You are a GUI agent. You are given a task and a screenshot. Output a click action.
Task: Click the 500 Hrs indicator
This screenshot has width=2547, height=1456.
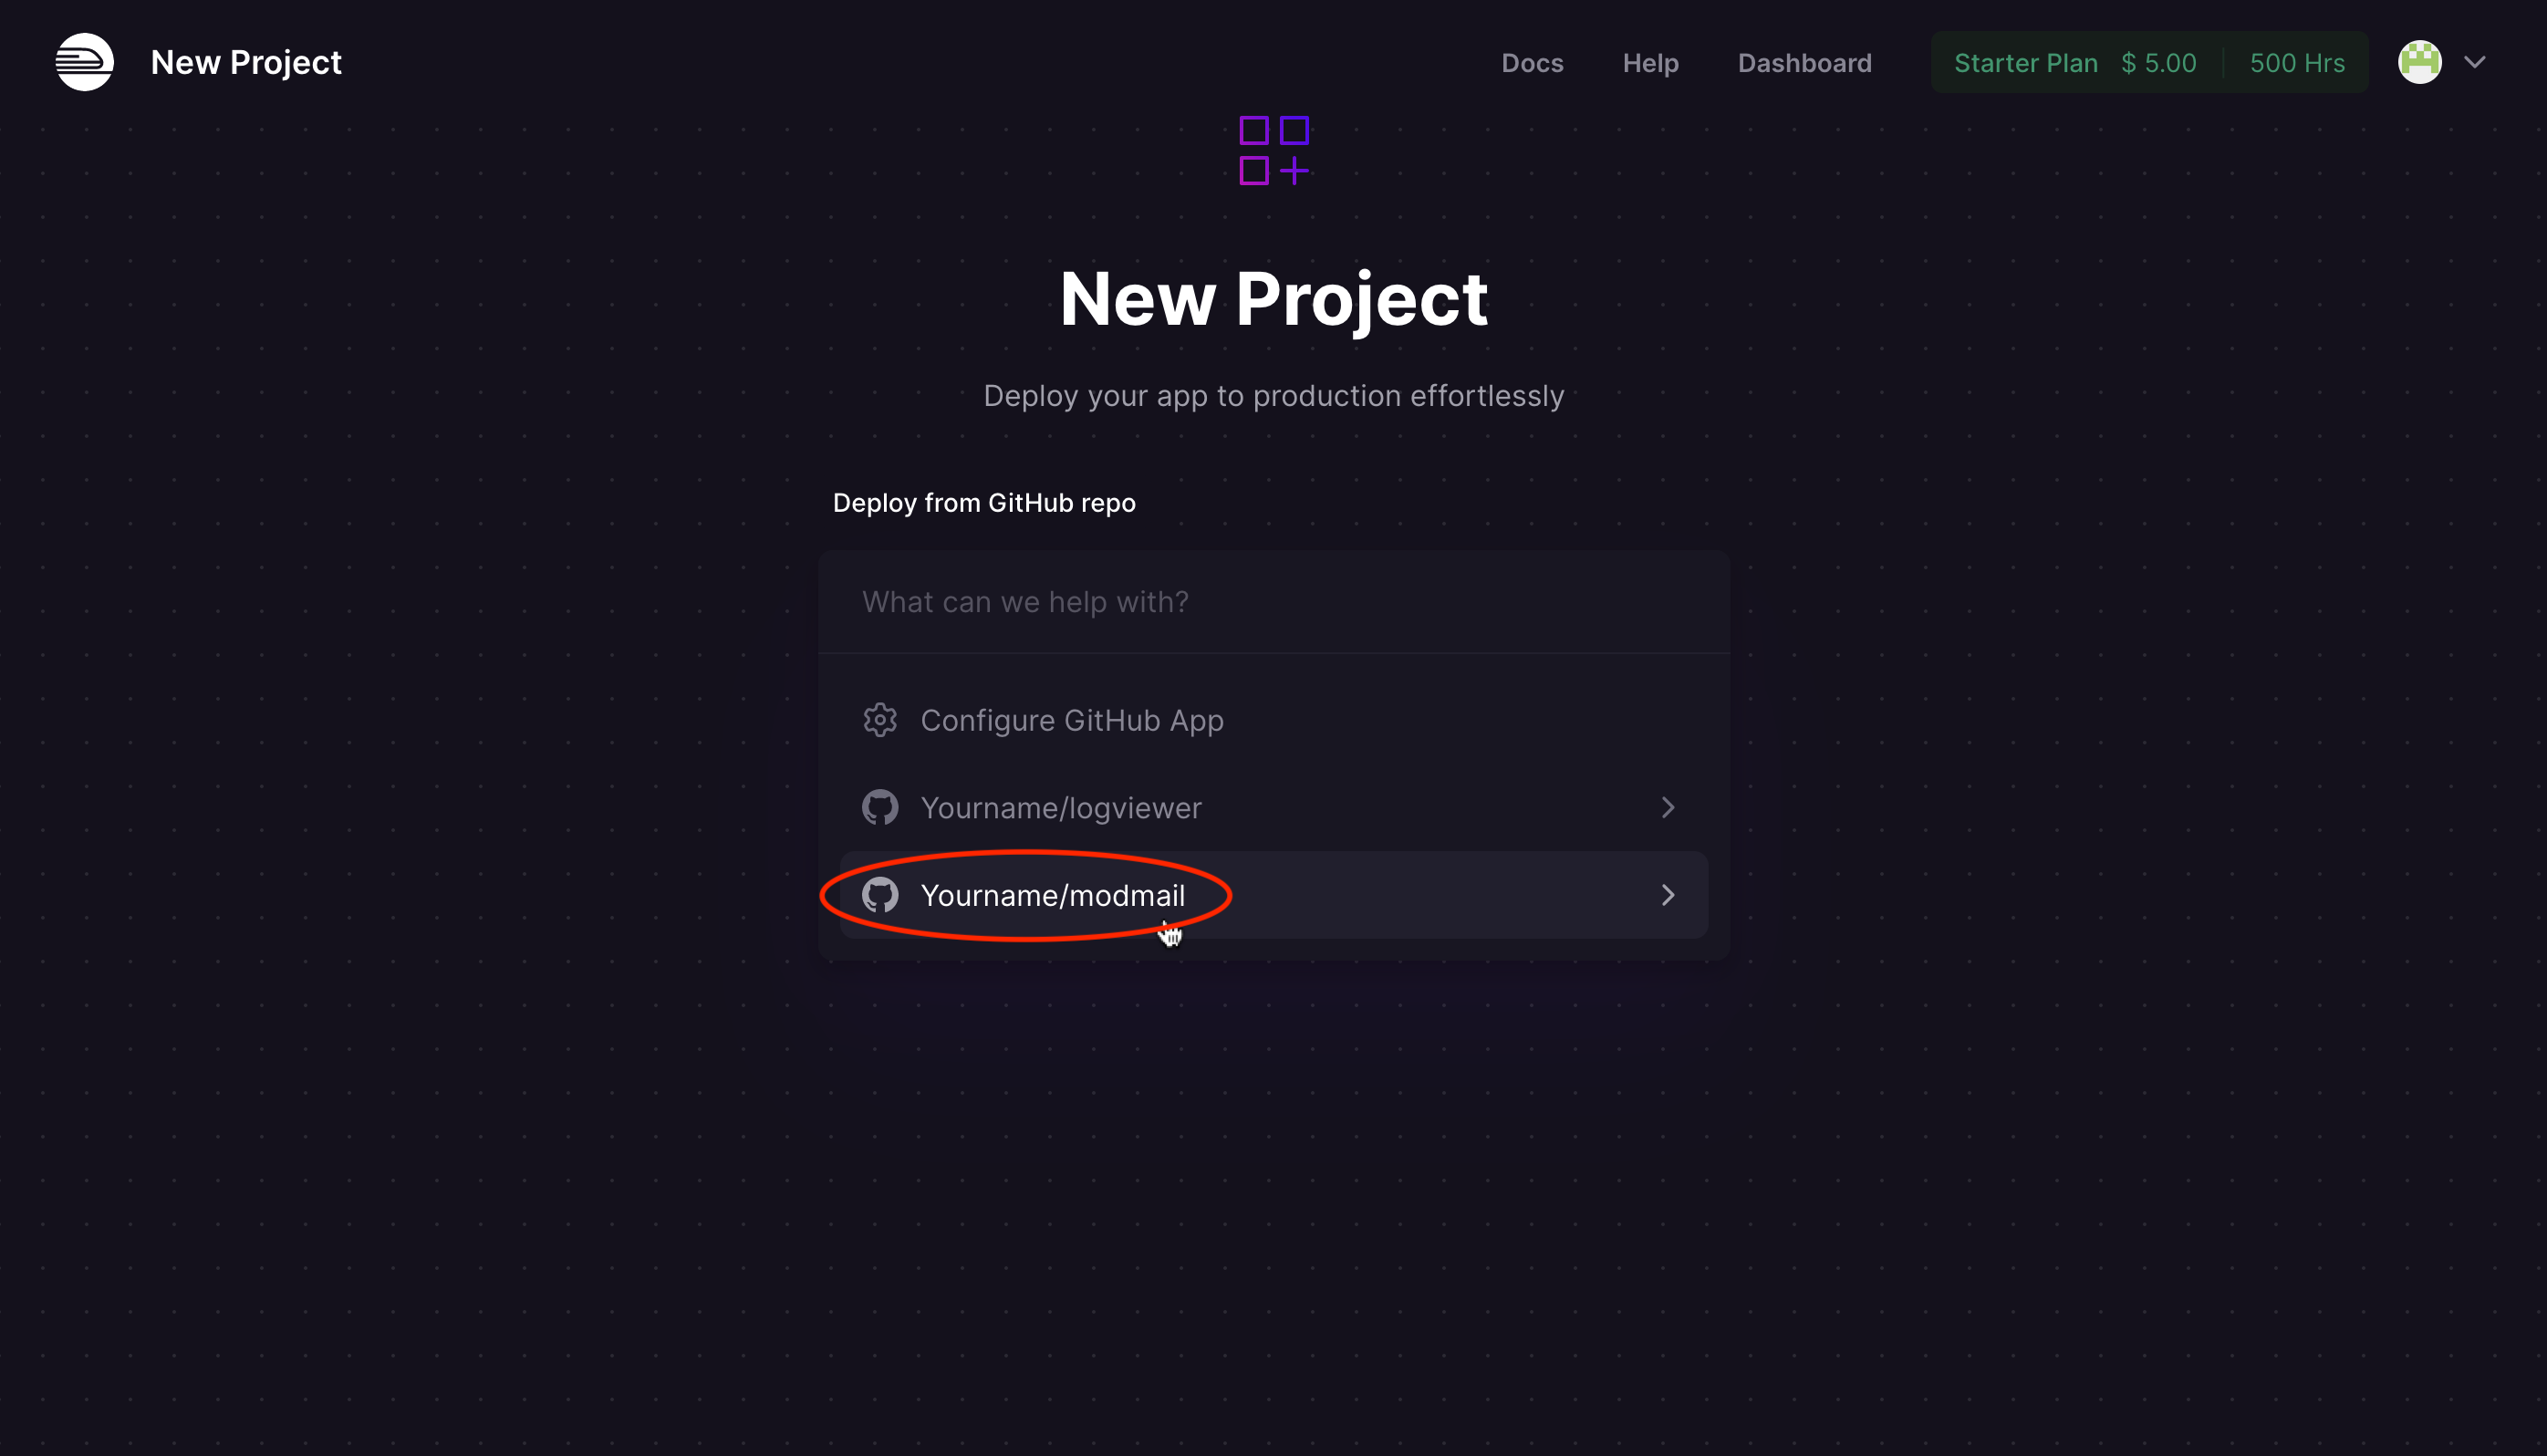(2296, 62)
